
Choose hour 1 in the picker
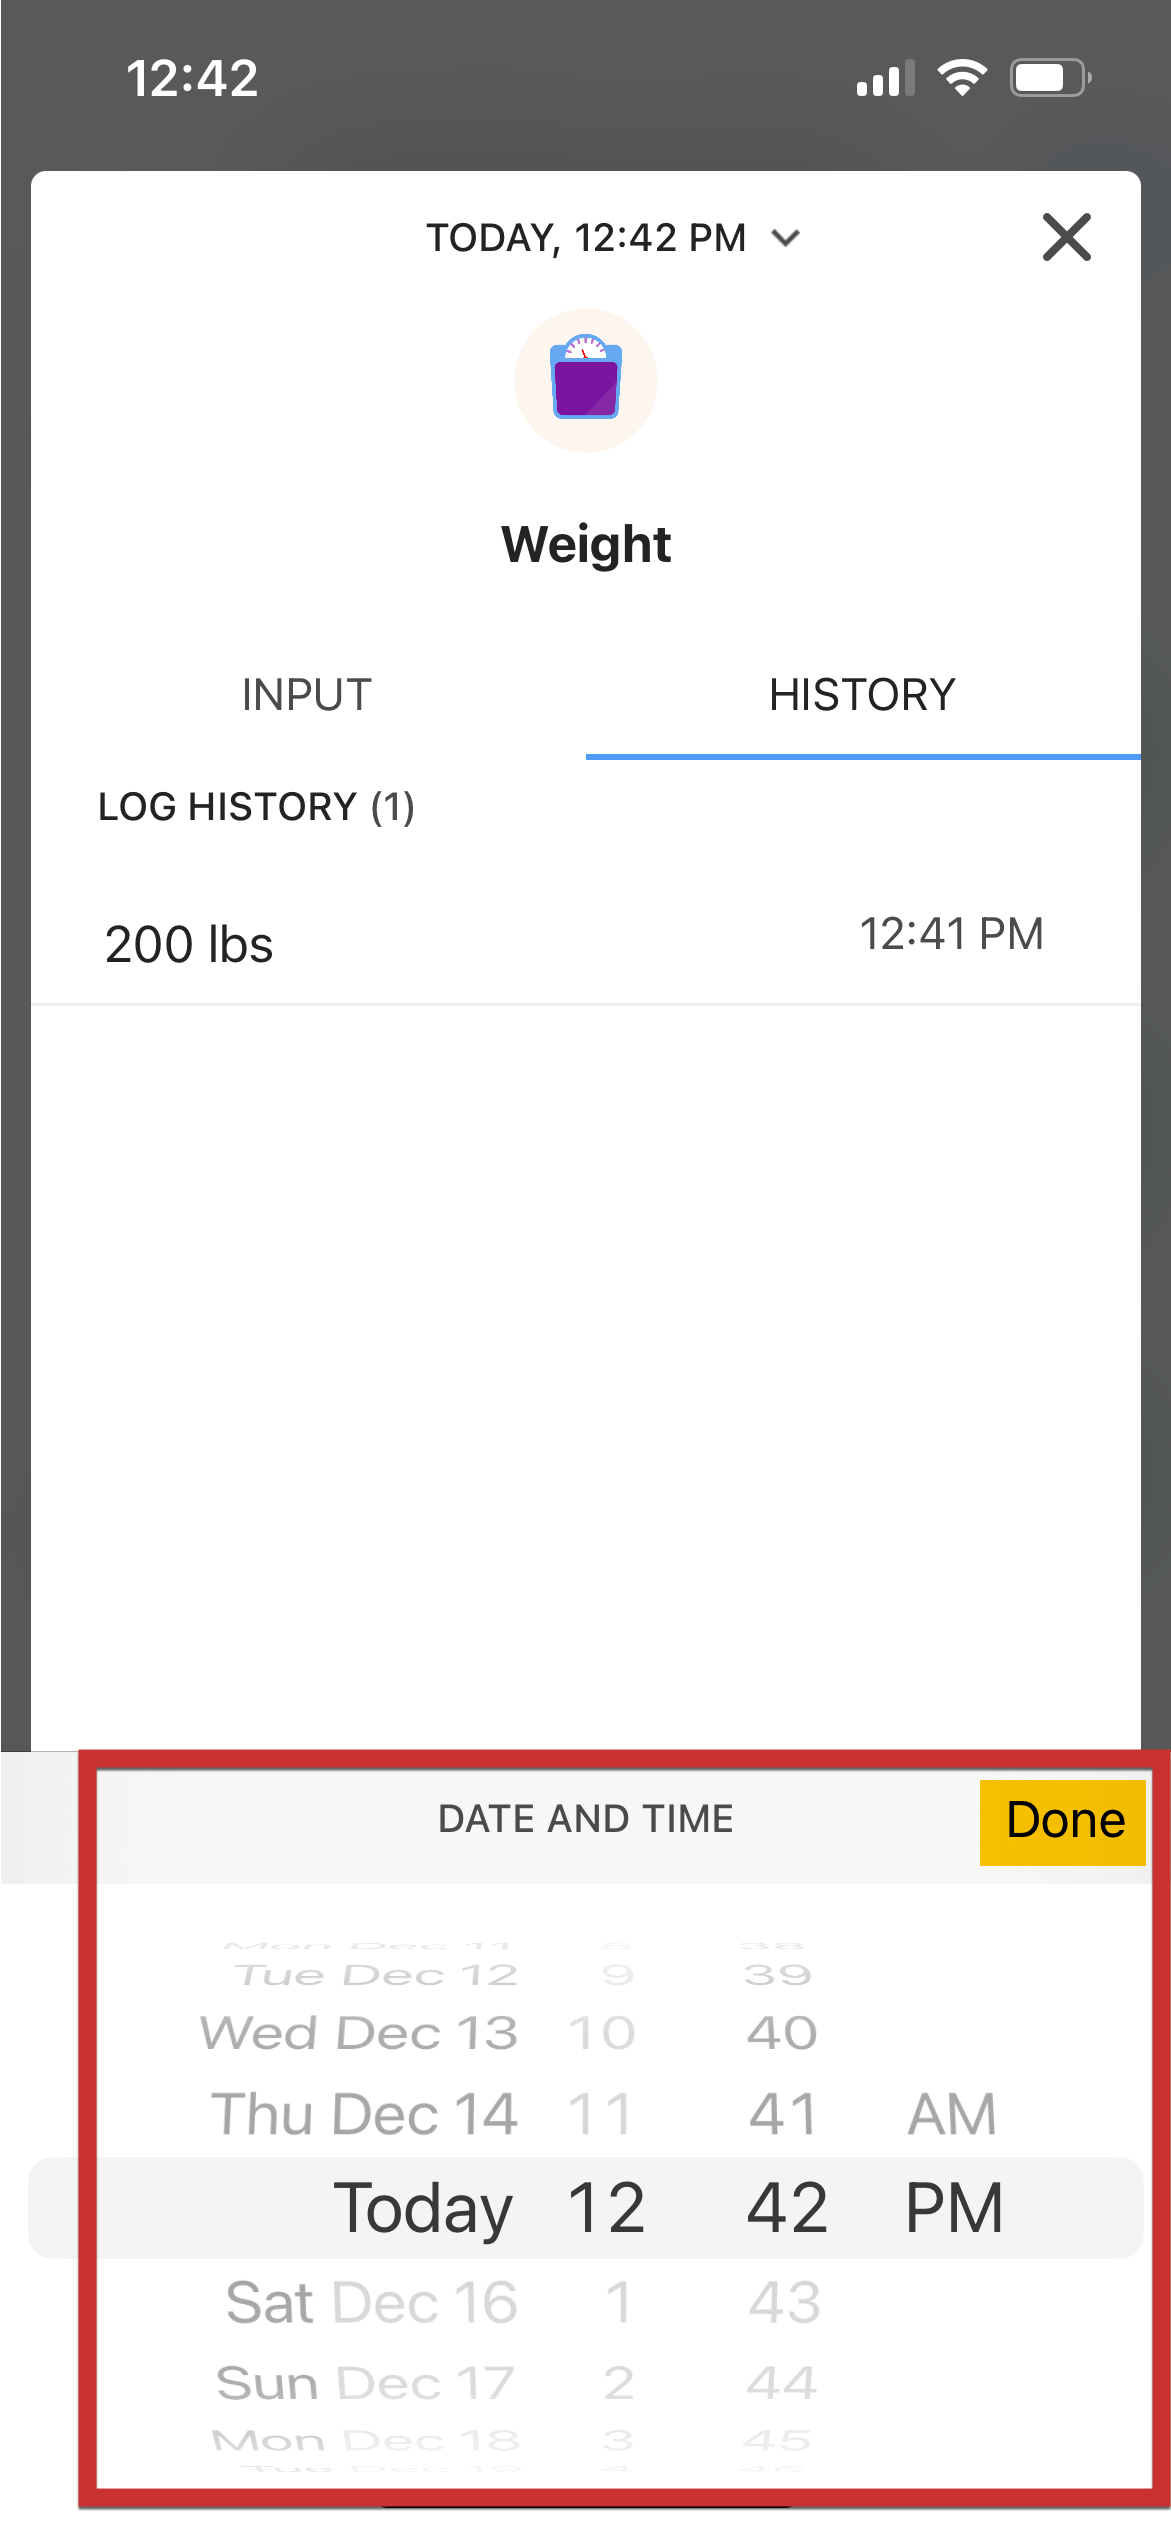pos(618,2302)
